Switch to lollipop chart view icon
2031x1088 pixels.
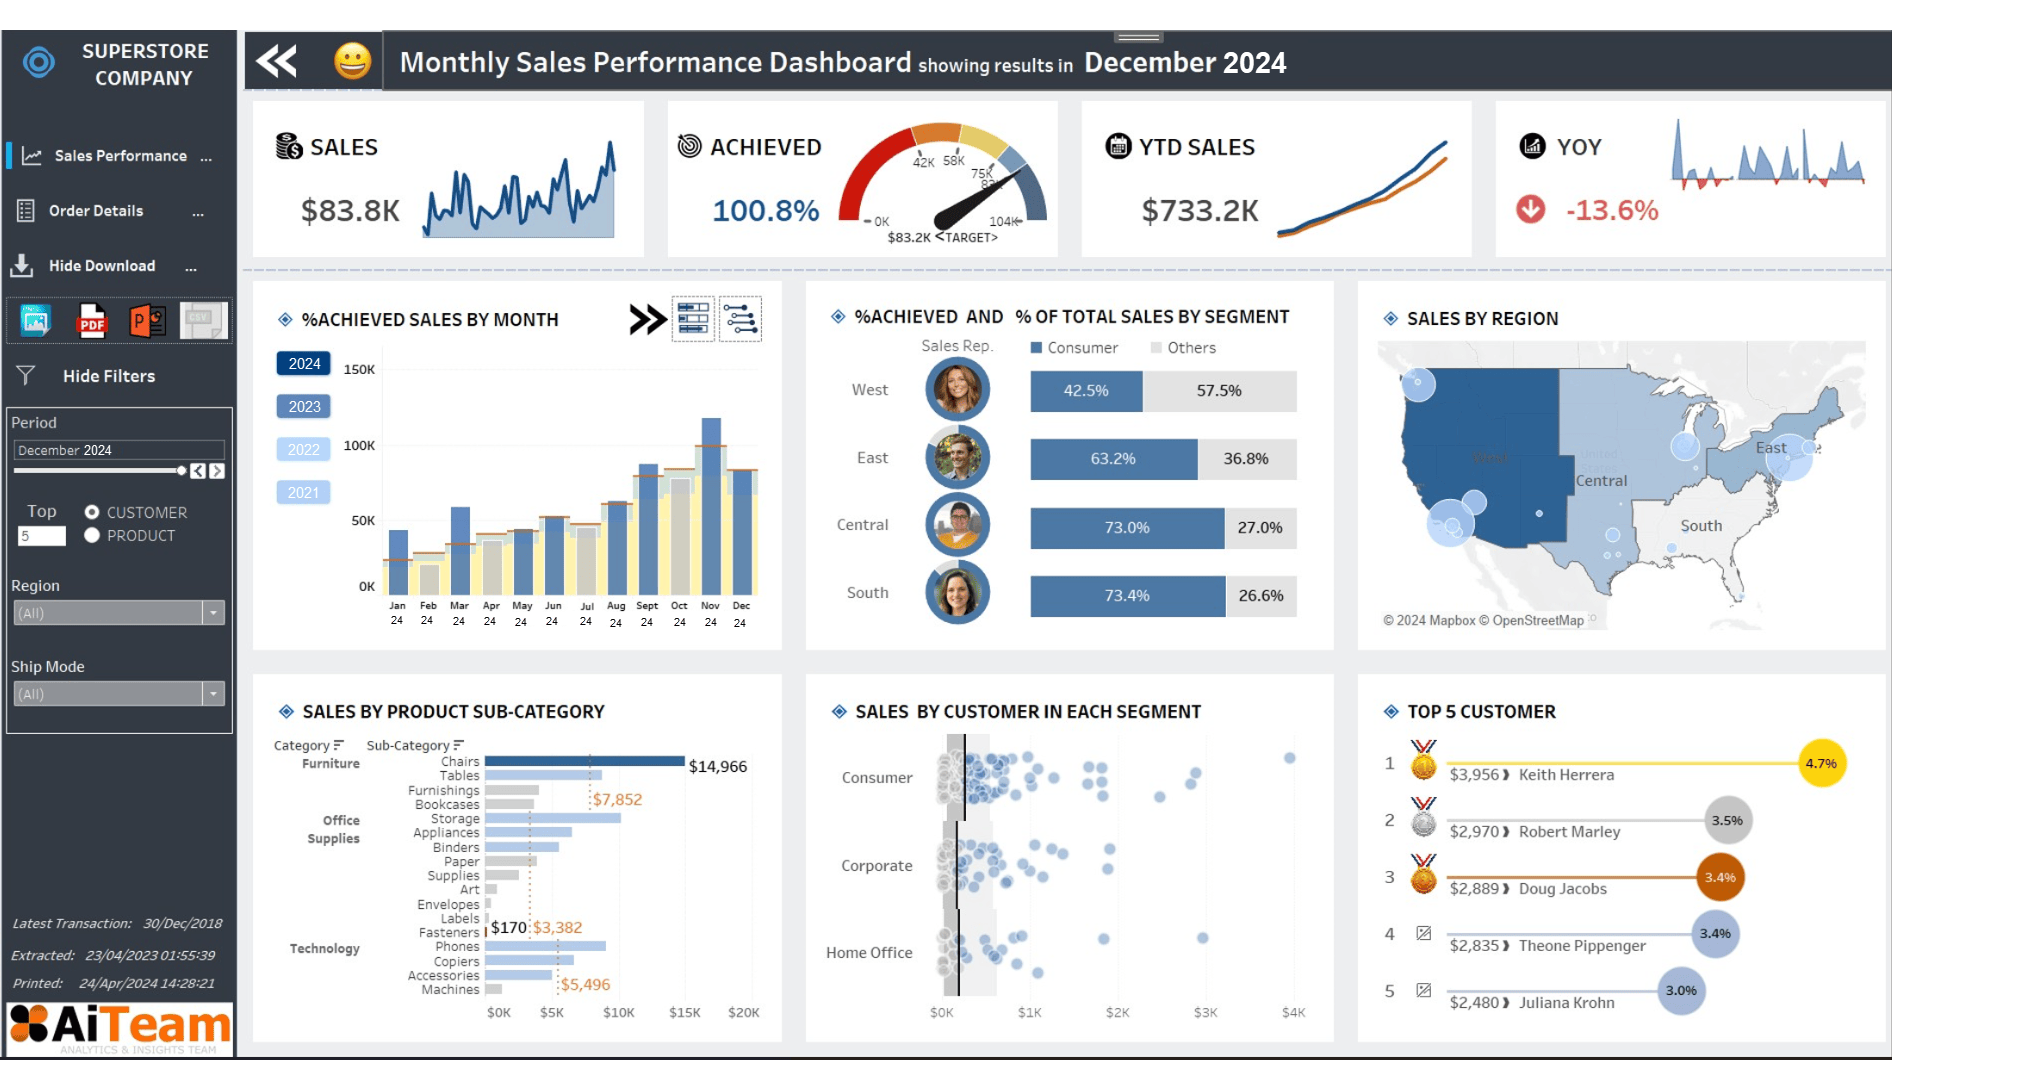tap(740, 320)
